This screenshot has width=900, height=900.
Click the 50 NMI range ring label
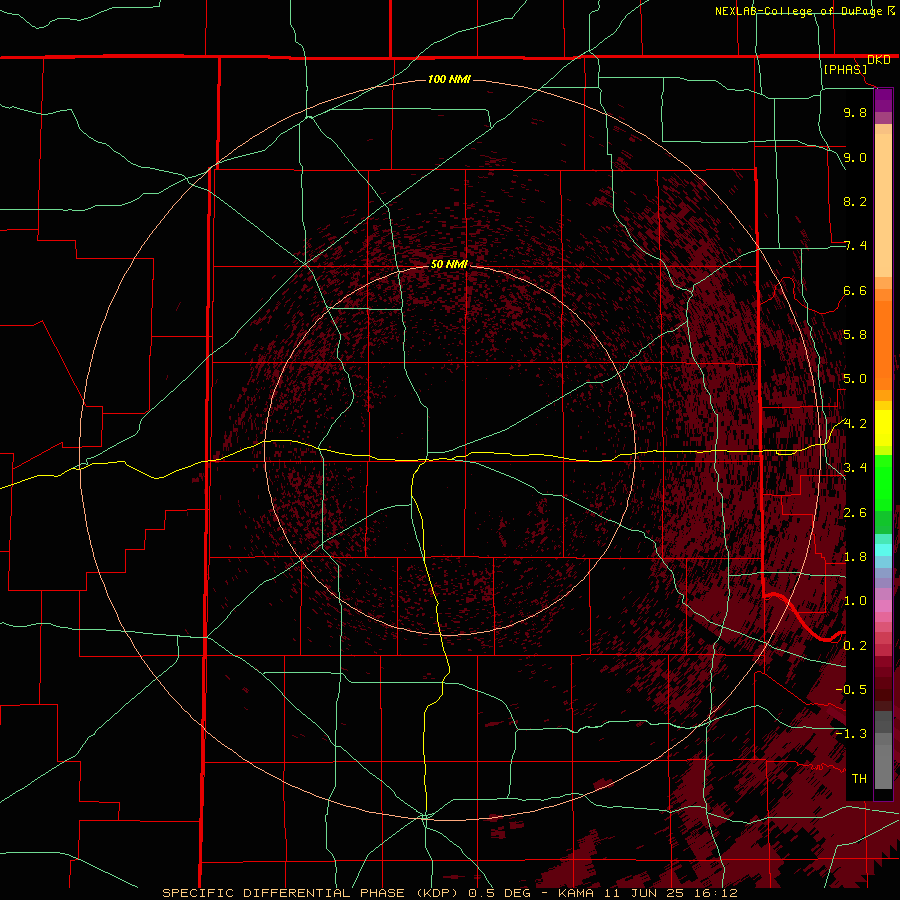(449, 264)
